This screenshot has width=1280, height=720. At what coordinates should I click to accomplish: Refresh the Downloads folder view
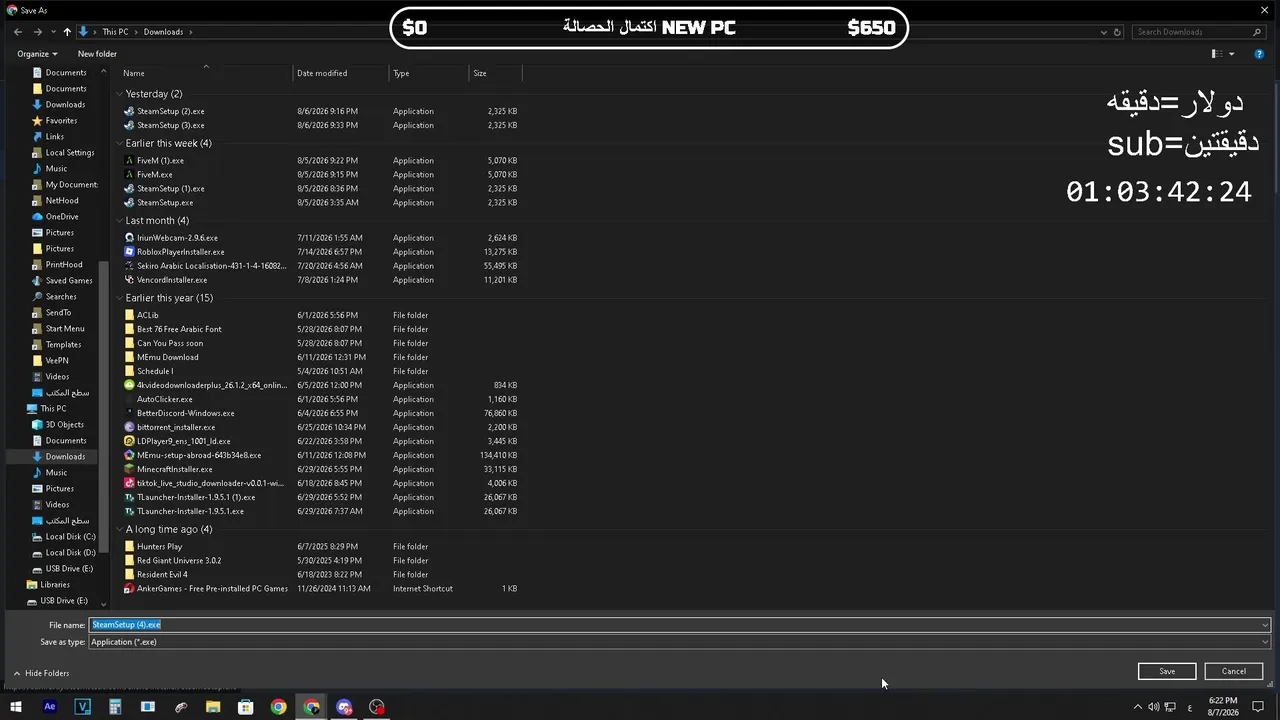click(x=1118, y=32)
